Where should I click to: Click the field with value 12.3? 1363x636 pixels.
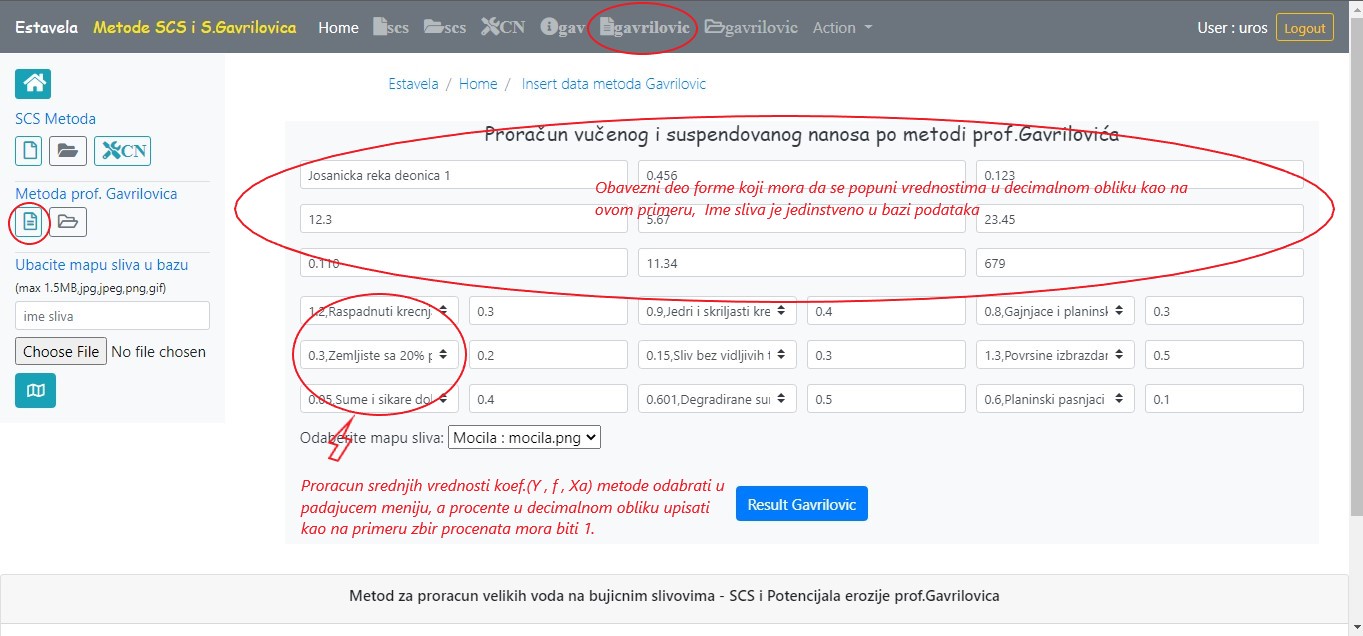point(464,219)
